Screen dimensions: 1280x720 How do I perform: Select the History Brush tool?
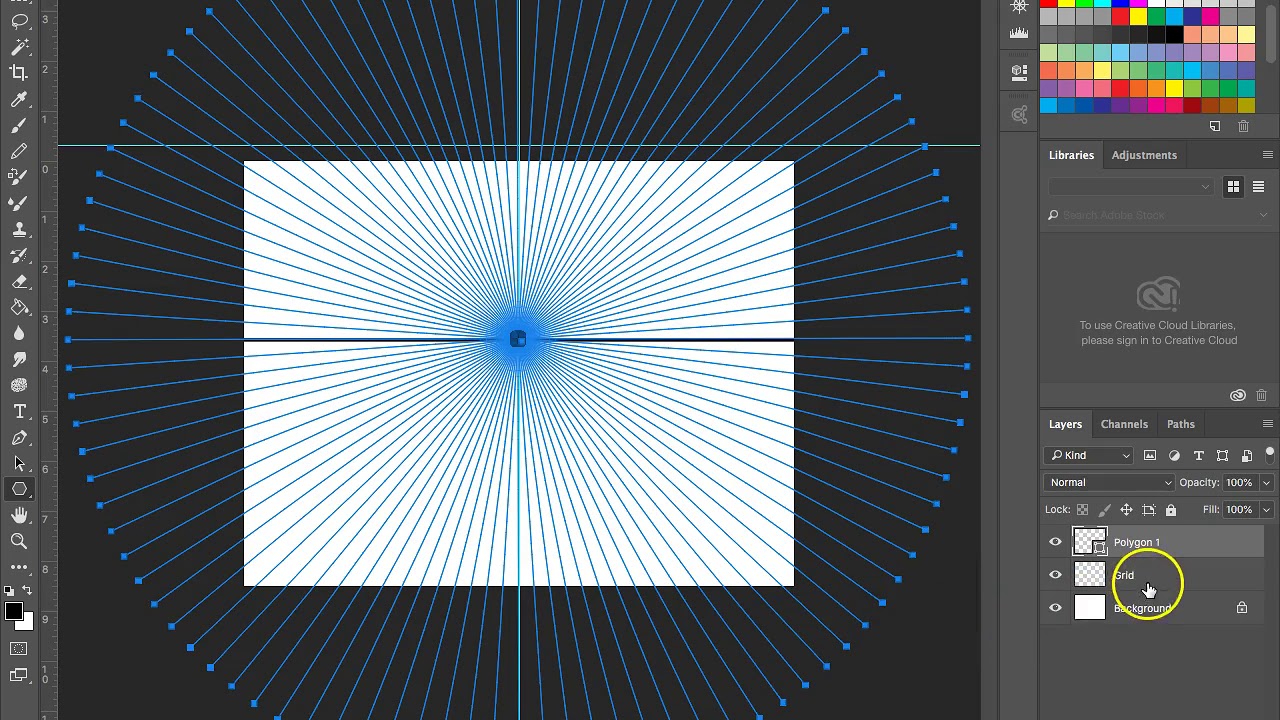coord(19,255)
